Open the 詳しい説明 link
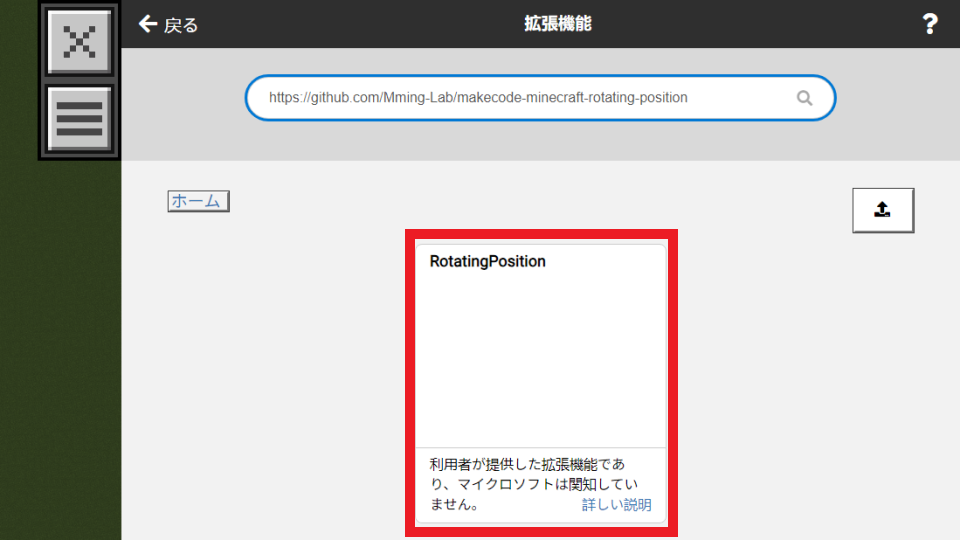Screen dimensions: 960x540 click(616, 505)
